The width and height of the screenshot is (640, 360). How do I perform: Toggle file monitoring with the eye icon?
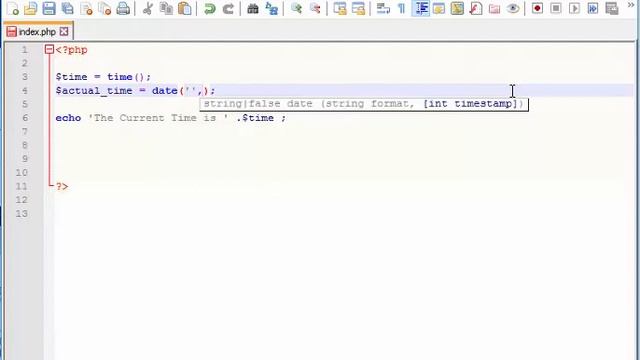[x=513, y=9]
